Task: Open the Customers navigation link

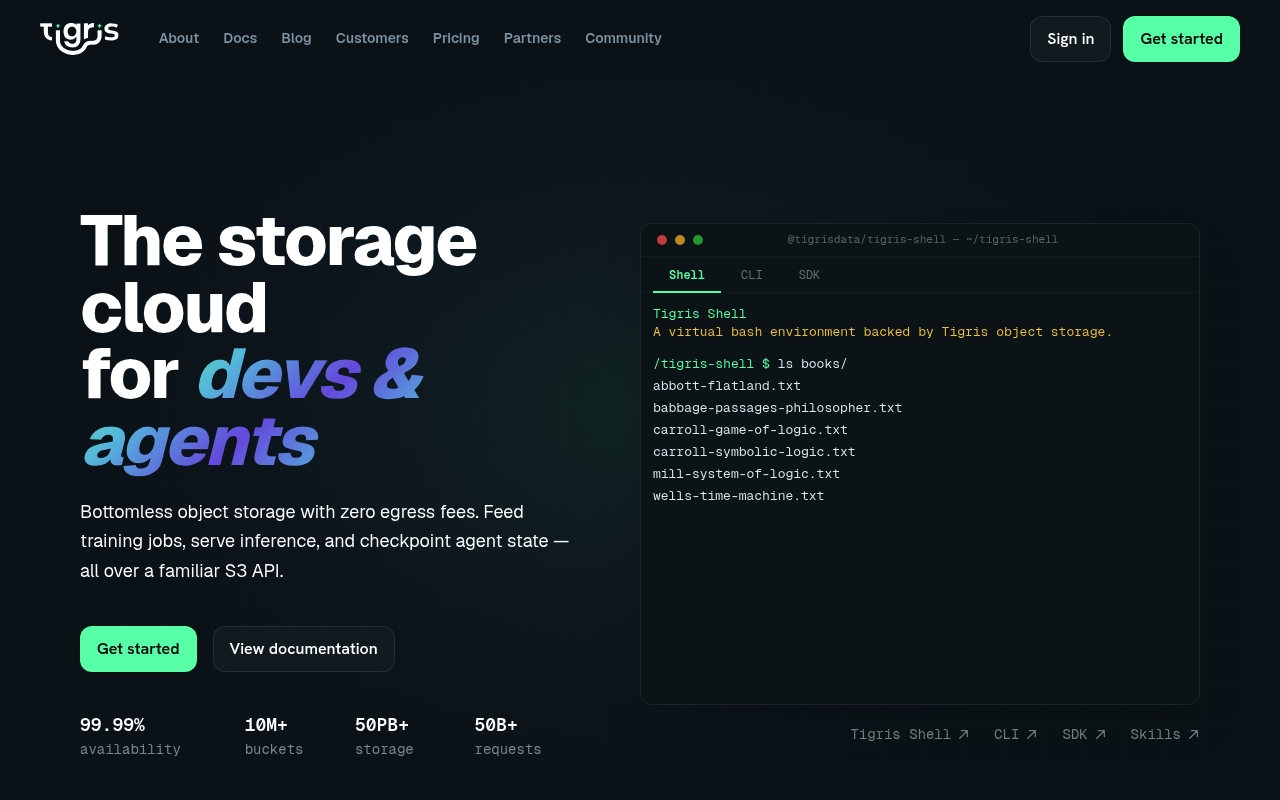Action: 372,38
